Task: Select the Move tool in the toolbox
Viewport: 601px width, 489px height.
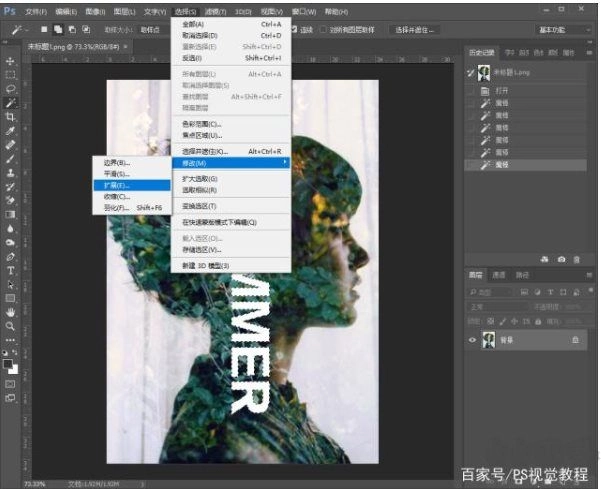Action: [x=10, y=61]
